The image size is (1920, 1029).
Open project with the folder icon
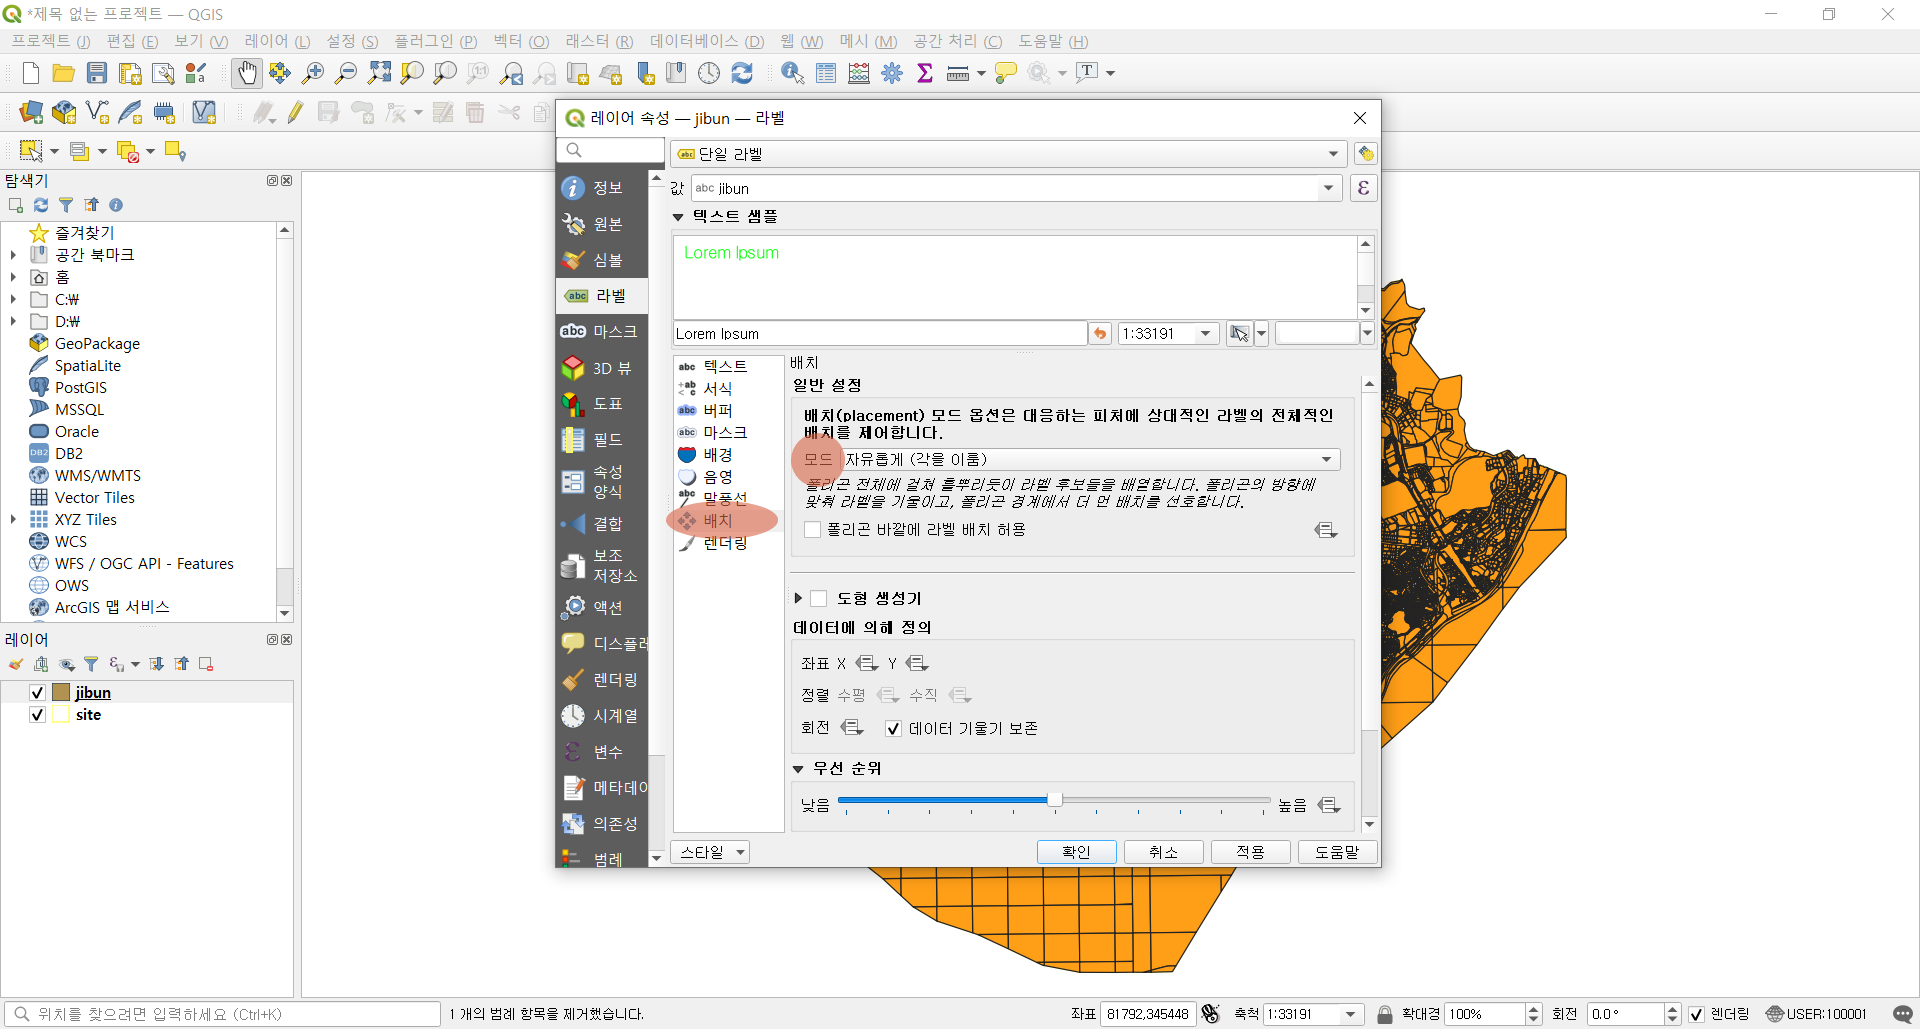[63, 73]
